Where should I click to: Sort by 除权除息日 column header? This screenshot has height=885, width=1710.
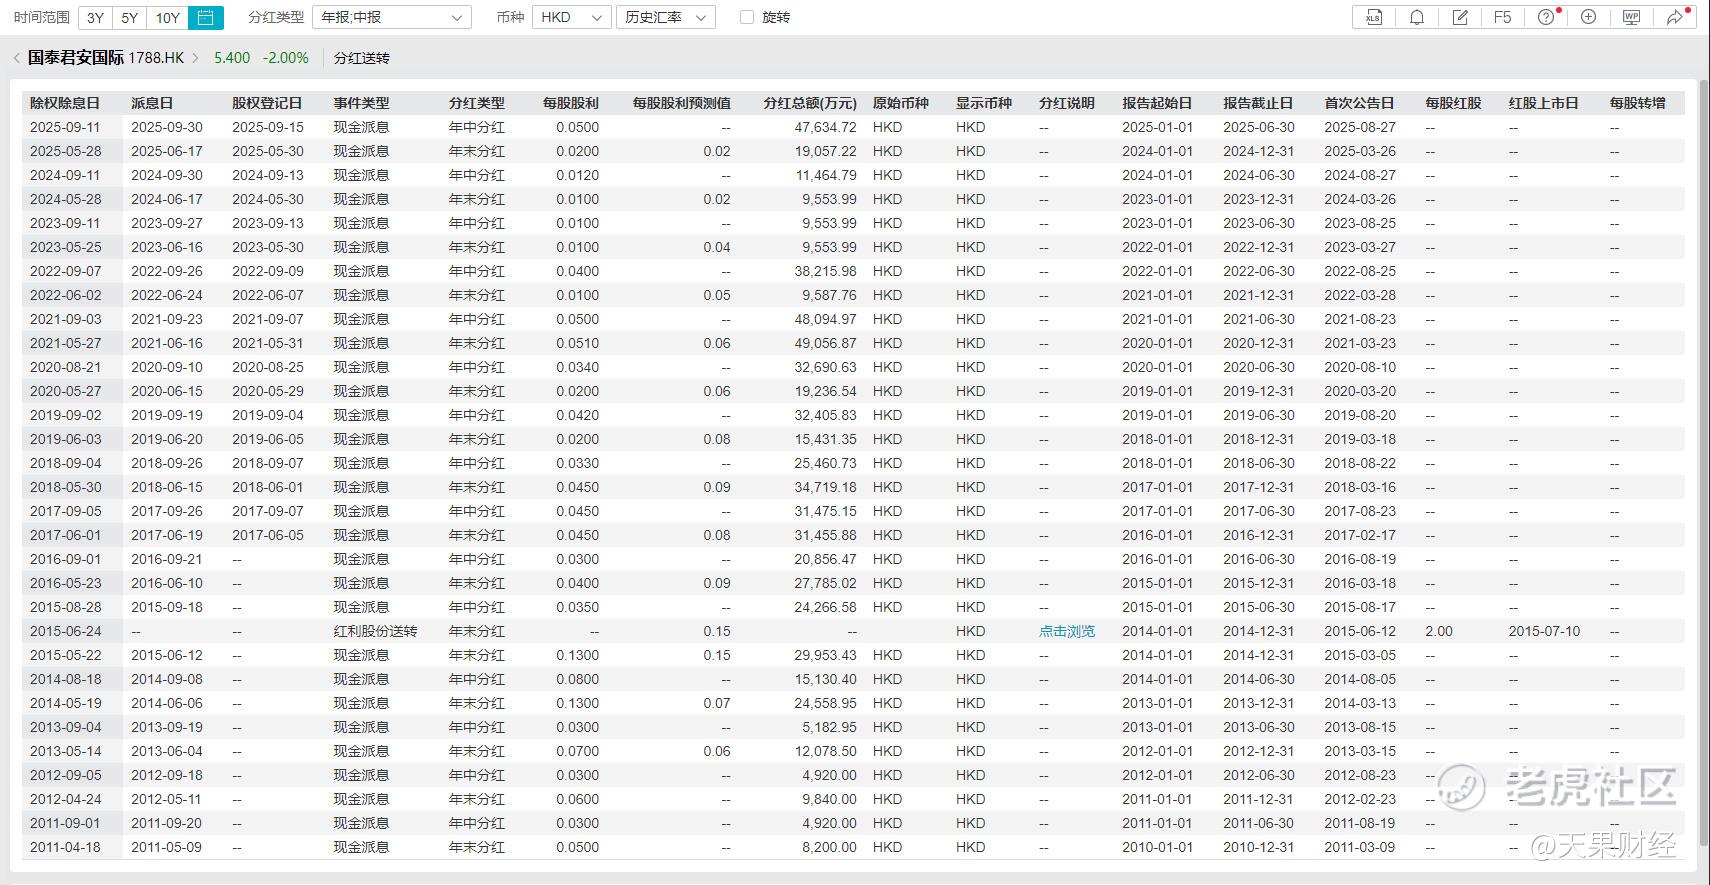[65, 103]
